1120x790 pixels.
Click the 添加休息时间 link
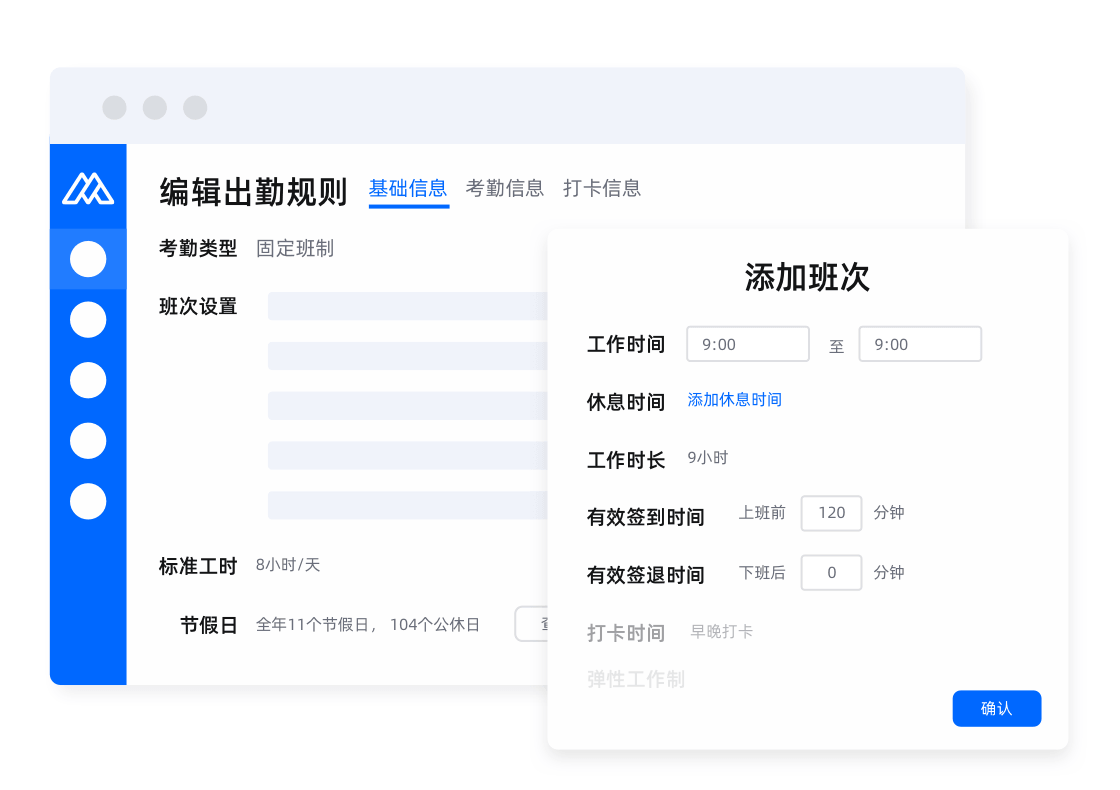pyautogui.click(x=734, y=400)
